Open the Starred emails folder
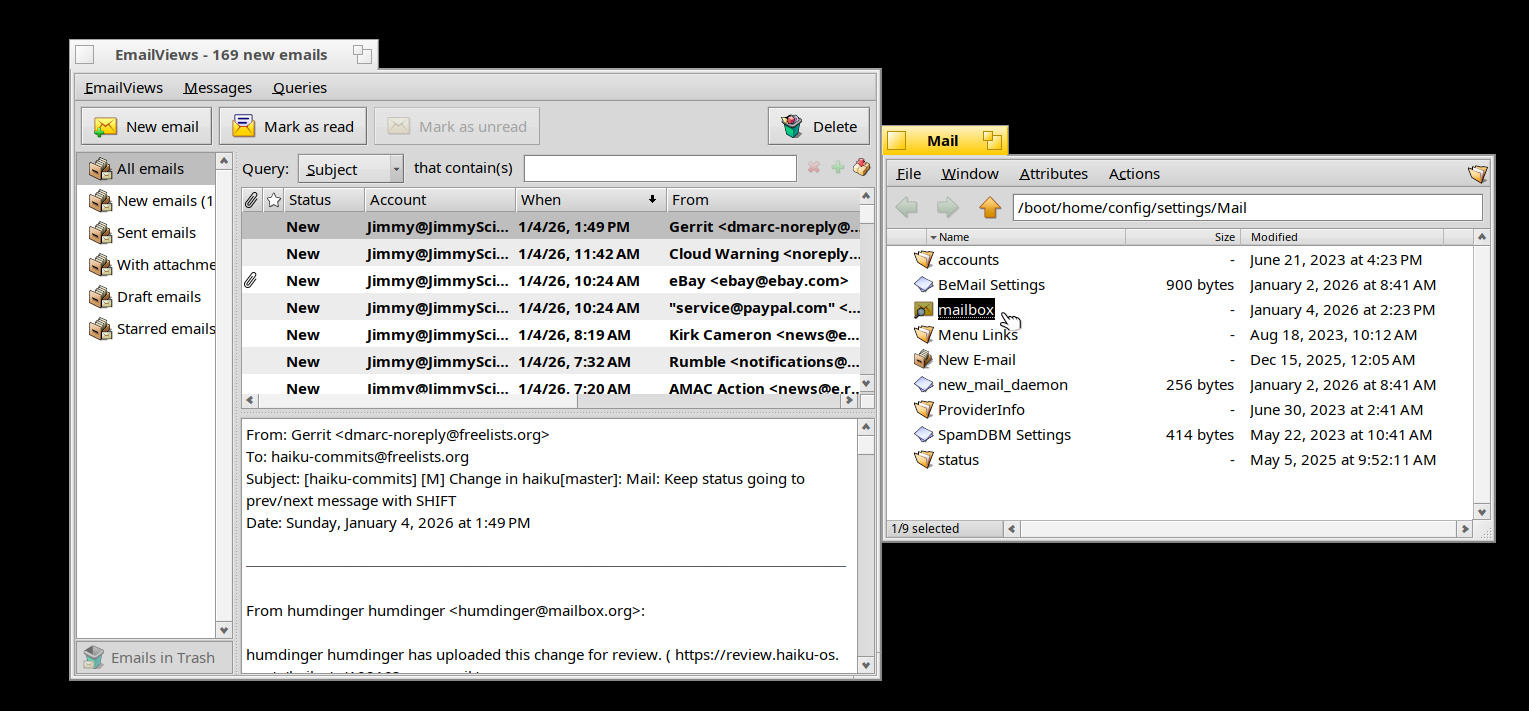The width and height of the screenshot is (1529, 711). (164, 329)
